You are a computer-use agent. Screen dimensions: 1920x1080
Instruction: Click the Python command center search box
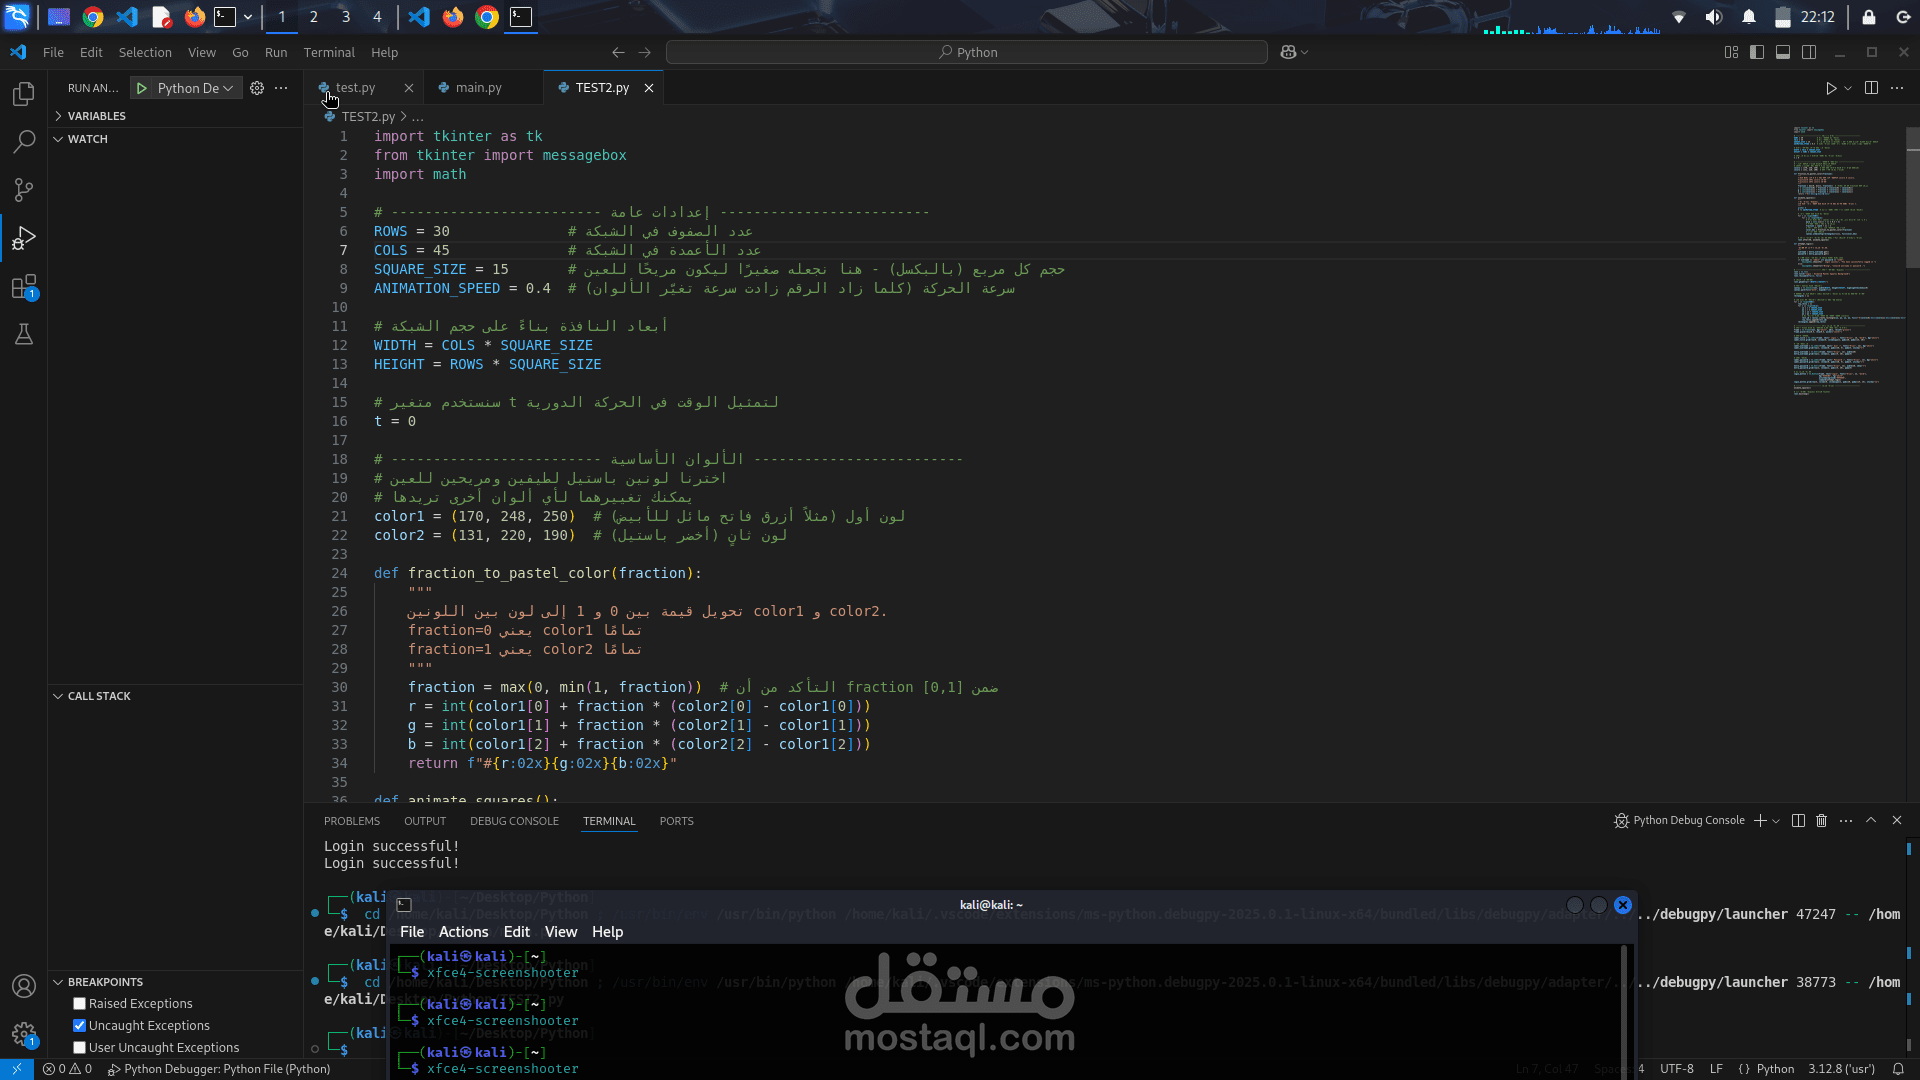coord(967,52)
